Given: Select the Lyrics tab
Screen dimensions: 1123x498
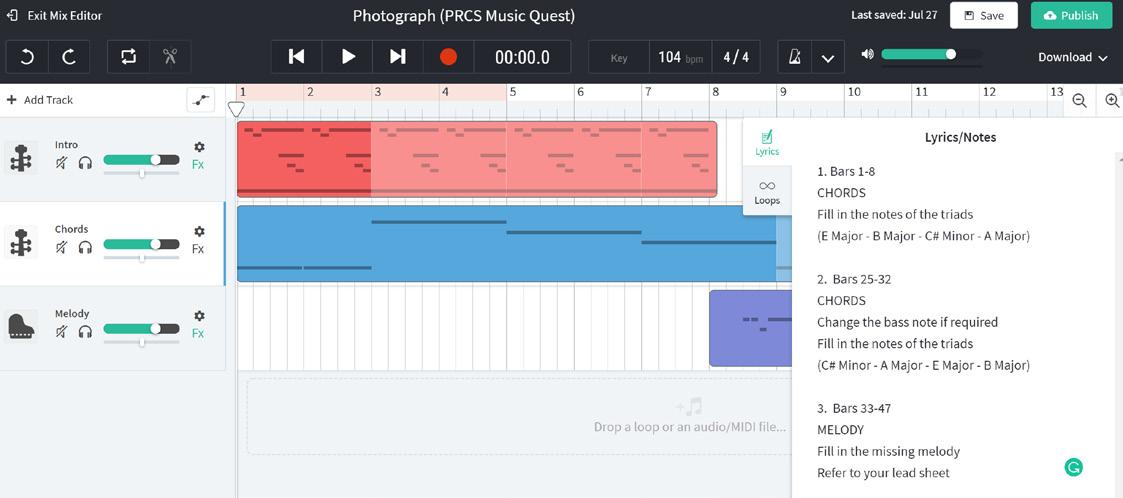Looking at the screenshot, I should tap(767, 142).
